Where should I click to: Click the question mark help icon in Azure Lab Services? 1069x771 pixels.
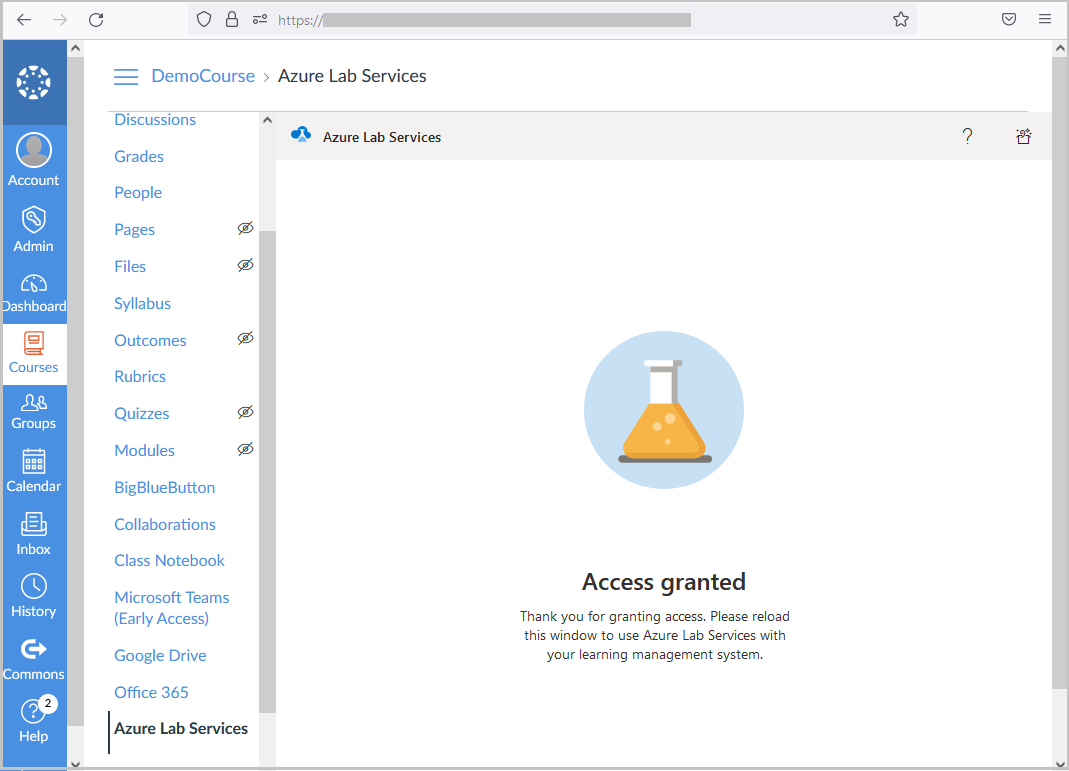[967, 136]
